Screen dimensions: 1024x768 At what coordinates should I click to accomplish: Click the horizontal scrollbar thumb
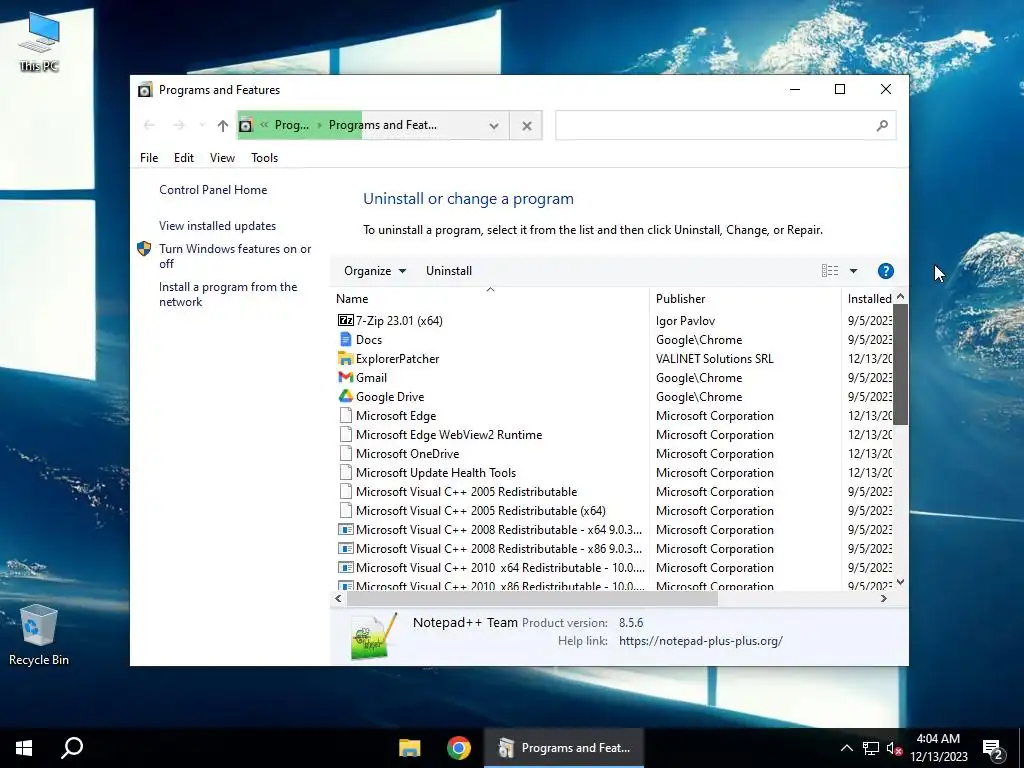(532, 599)
